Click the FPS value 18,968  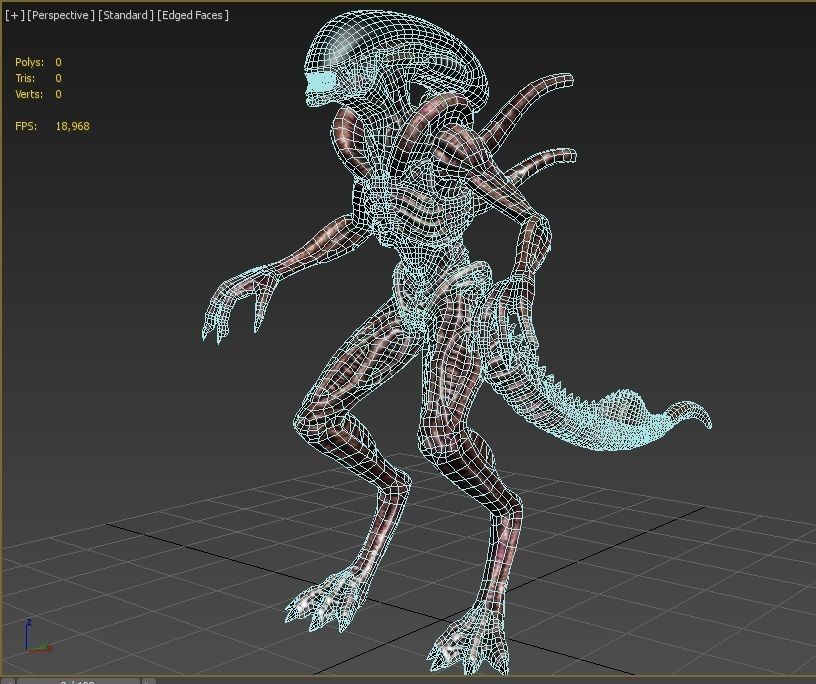(72, 126)
